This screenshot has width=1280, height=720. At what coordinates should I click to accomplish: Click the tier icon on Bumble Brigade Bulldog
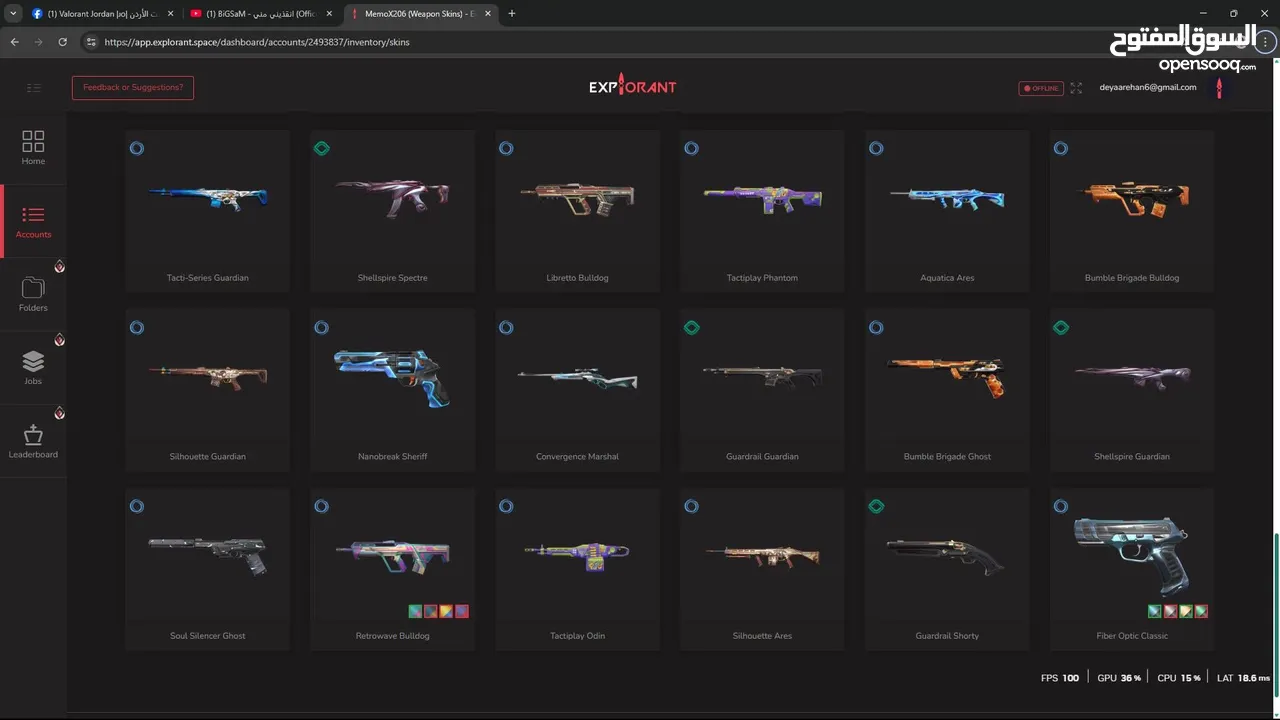[x=1061, y=148]
